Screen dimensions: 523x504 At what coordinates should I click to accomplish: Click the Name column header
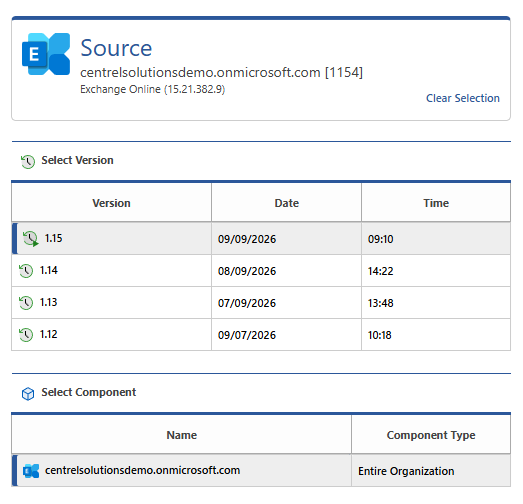(x=181, y=435)
